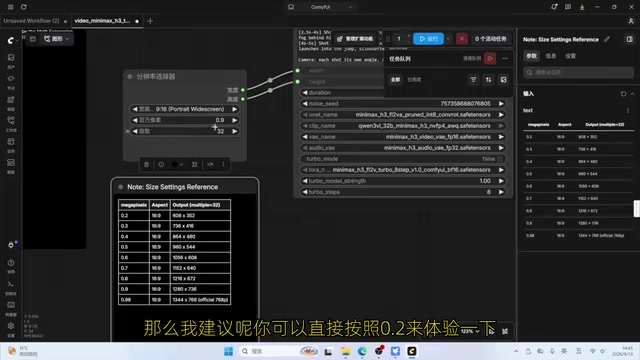The width and height of the screenshot is (640, 360).
Task: Open the ComfyUI title dropdown at the top center
Action: [x=321, y=7]
